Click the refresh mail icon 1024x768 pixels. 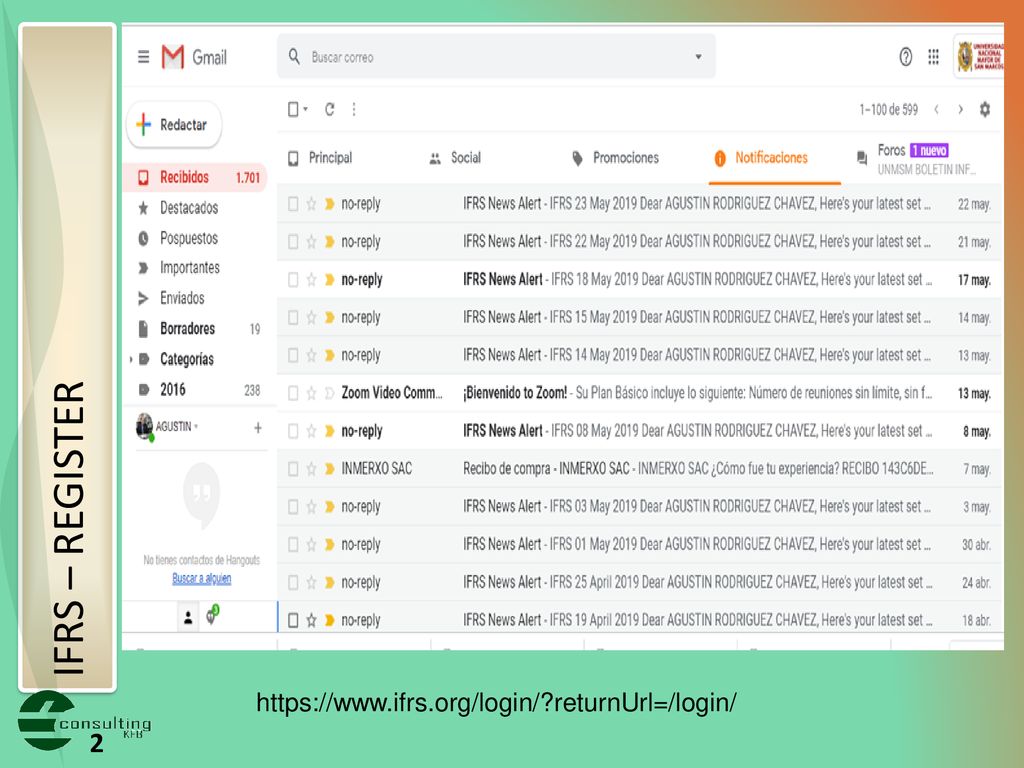(330, 109)
